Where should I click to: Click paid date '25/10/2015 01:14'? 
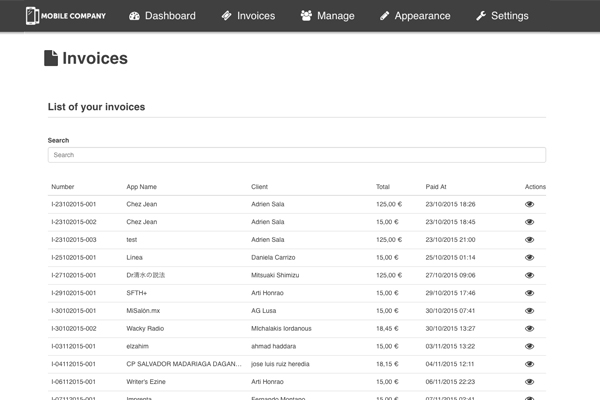450,258
